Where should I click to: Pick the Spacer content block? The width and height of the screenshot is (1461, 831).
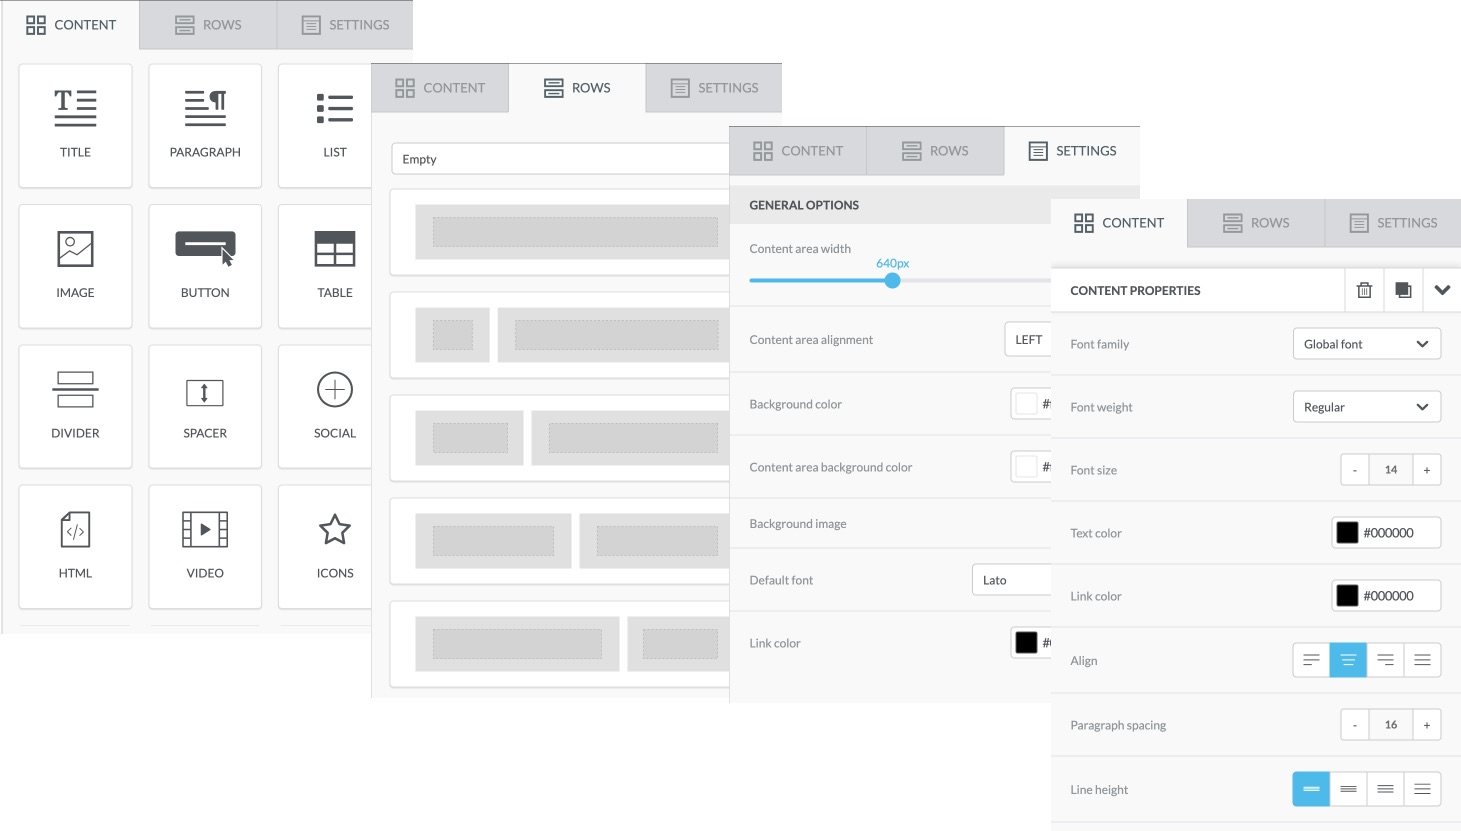point(205,406)
